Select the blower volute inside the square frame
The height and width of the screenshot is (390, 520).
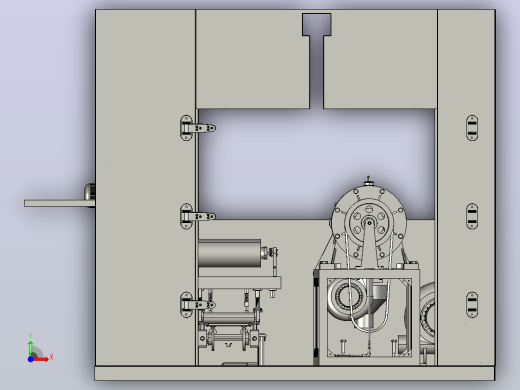click(348, 297)
